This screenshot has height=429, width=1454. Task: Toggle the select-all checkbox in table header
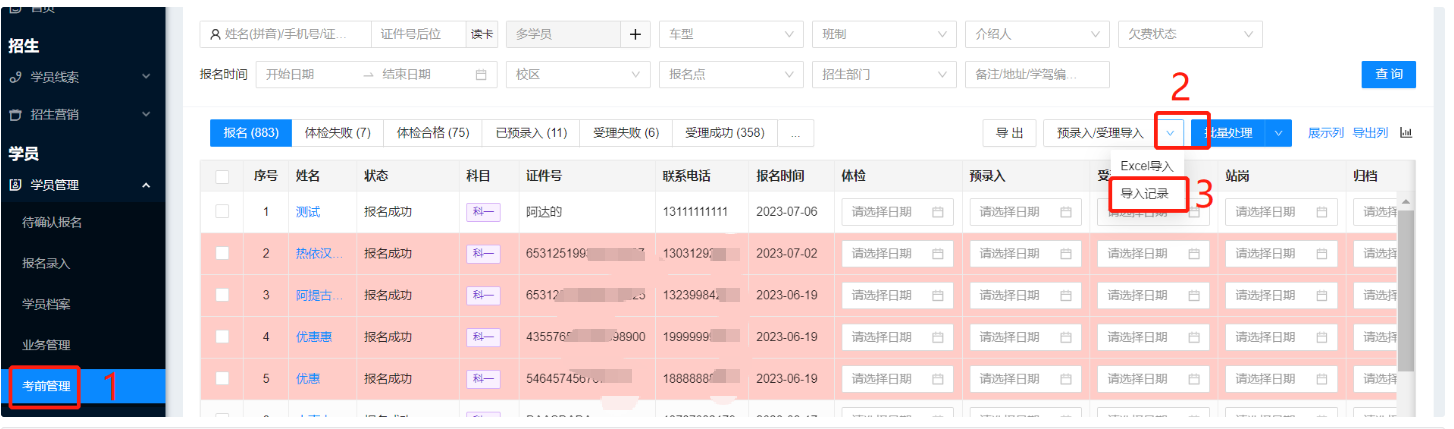point(222,177)
